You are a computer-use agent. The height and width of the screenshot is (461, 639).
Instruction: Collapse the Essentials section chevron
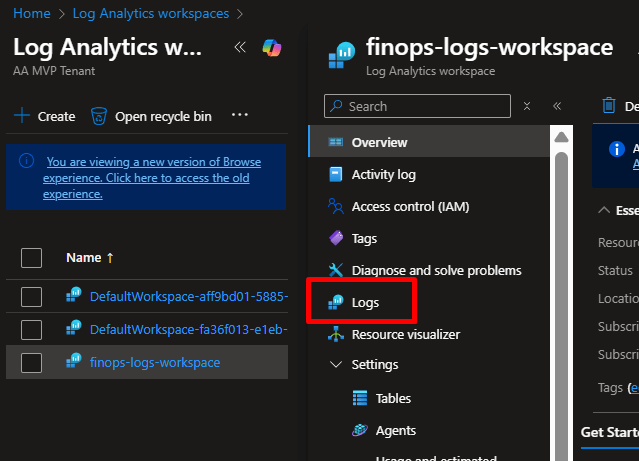pyautogui.click(x=603, y=211)
